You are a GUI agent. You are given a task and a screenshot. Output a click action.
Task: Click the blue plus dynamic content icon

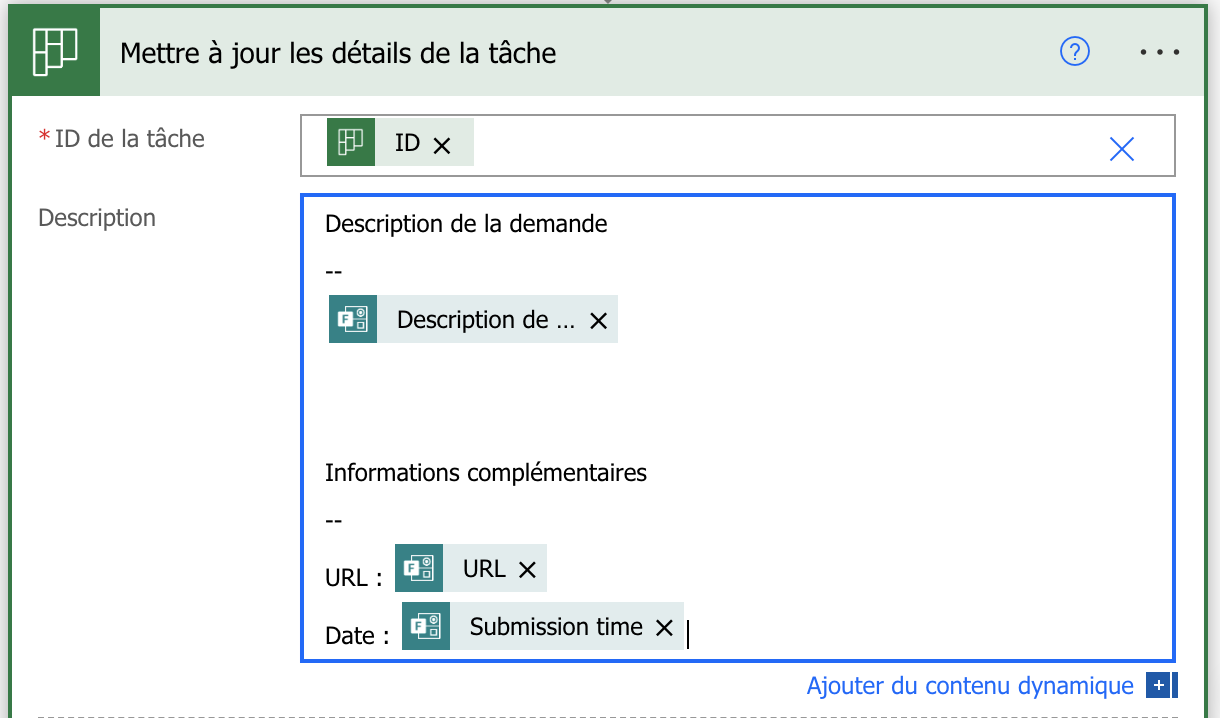pyautogui.click(x=1160, y=686)
